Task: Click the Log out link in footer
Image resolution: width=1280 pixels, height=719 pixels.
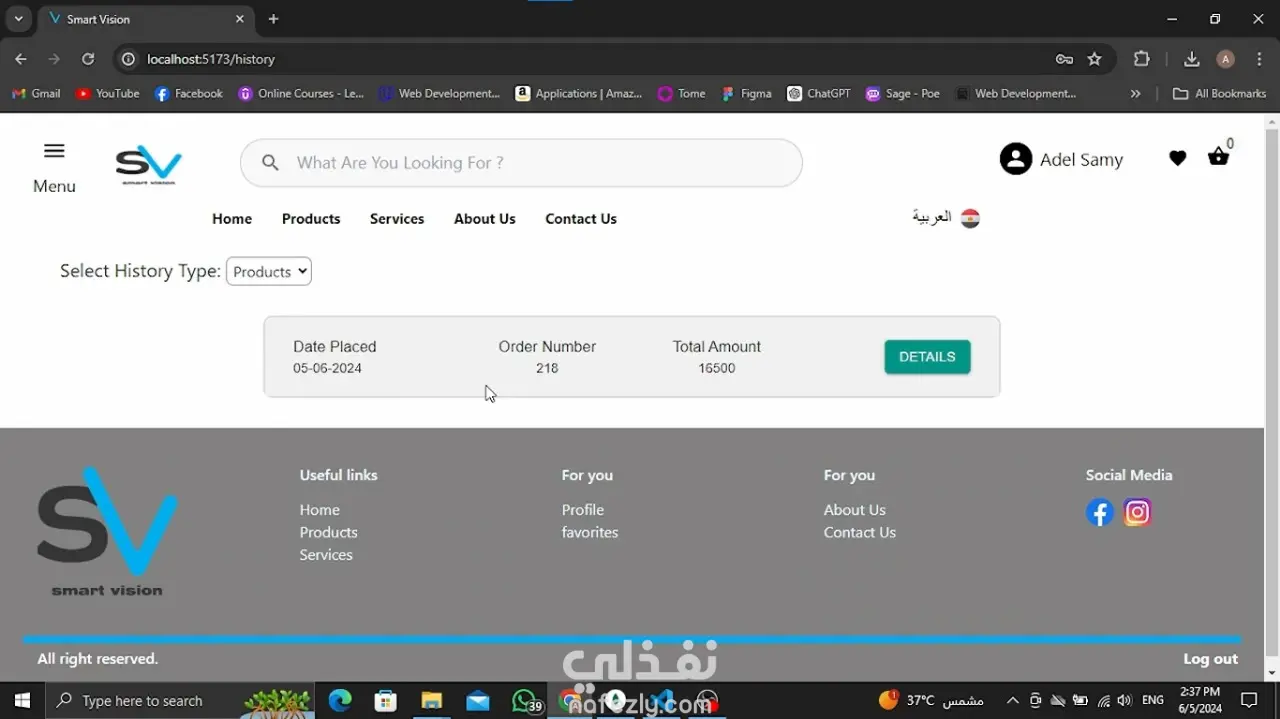Action: coord(1210,659)
